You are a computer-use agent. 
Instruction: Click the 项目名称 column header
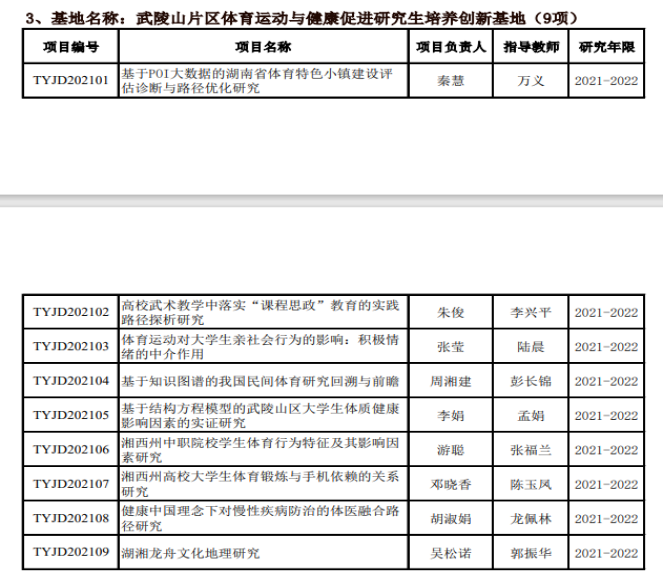(263, 47)
